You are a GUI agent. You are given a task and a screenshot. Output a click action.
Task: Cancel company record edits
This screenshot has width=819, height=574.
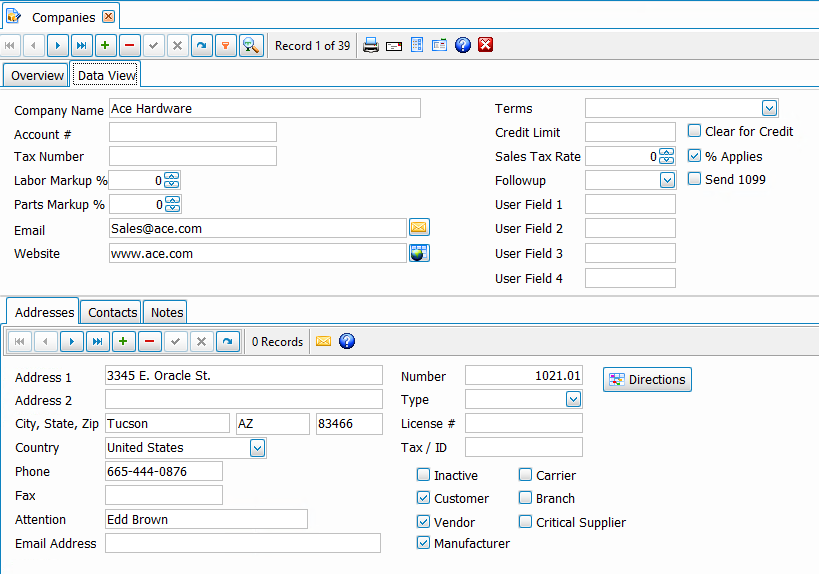point(178,45)
